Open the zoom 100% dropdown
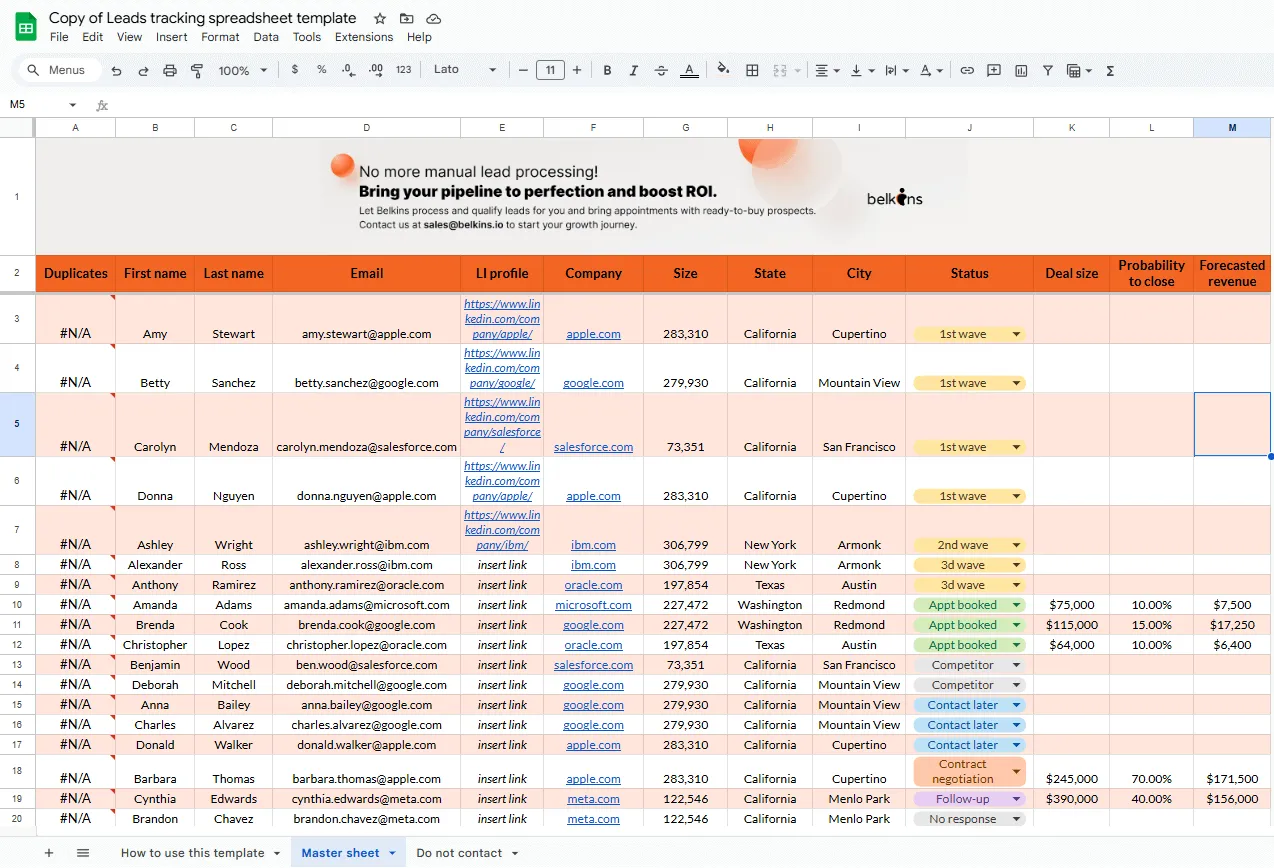Screen dimensions: 1274x868 (243, 71)
